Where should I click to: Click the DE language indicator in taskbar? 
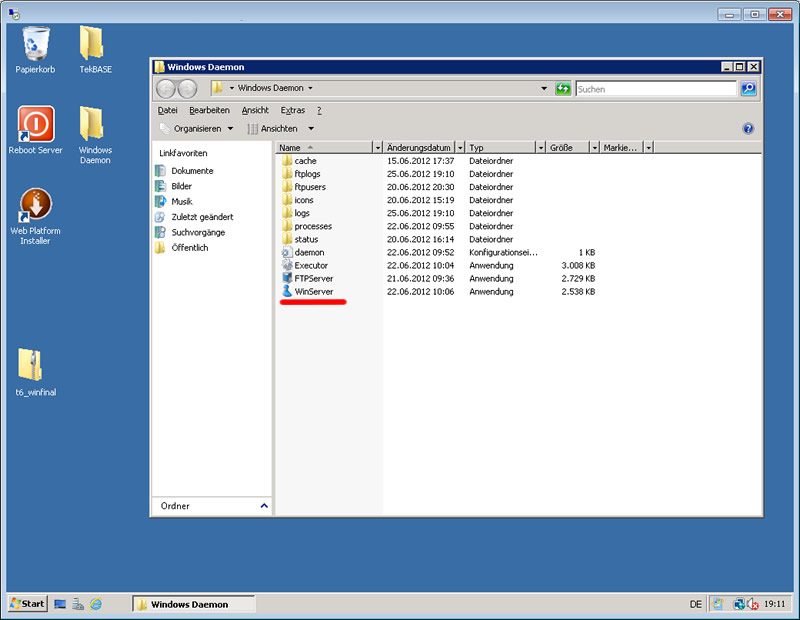click(695, 604)
